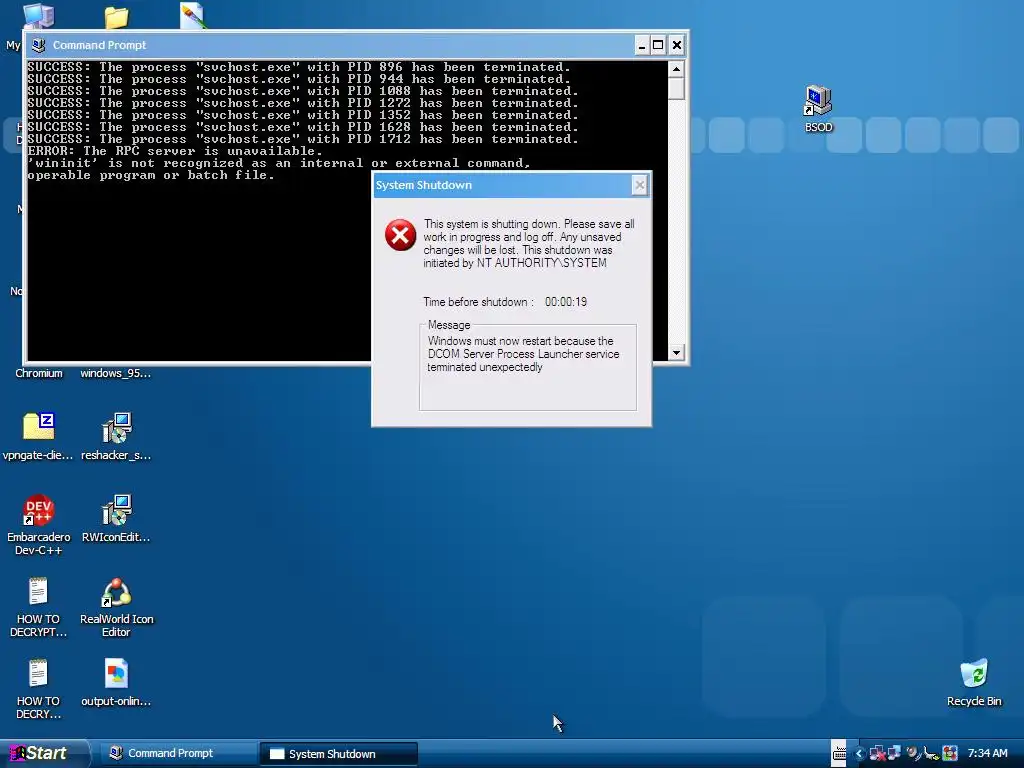Click the taskbar clock showing 7:34 AM
This screenshot has height=768, width=1024.
point(987,753)
